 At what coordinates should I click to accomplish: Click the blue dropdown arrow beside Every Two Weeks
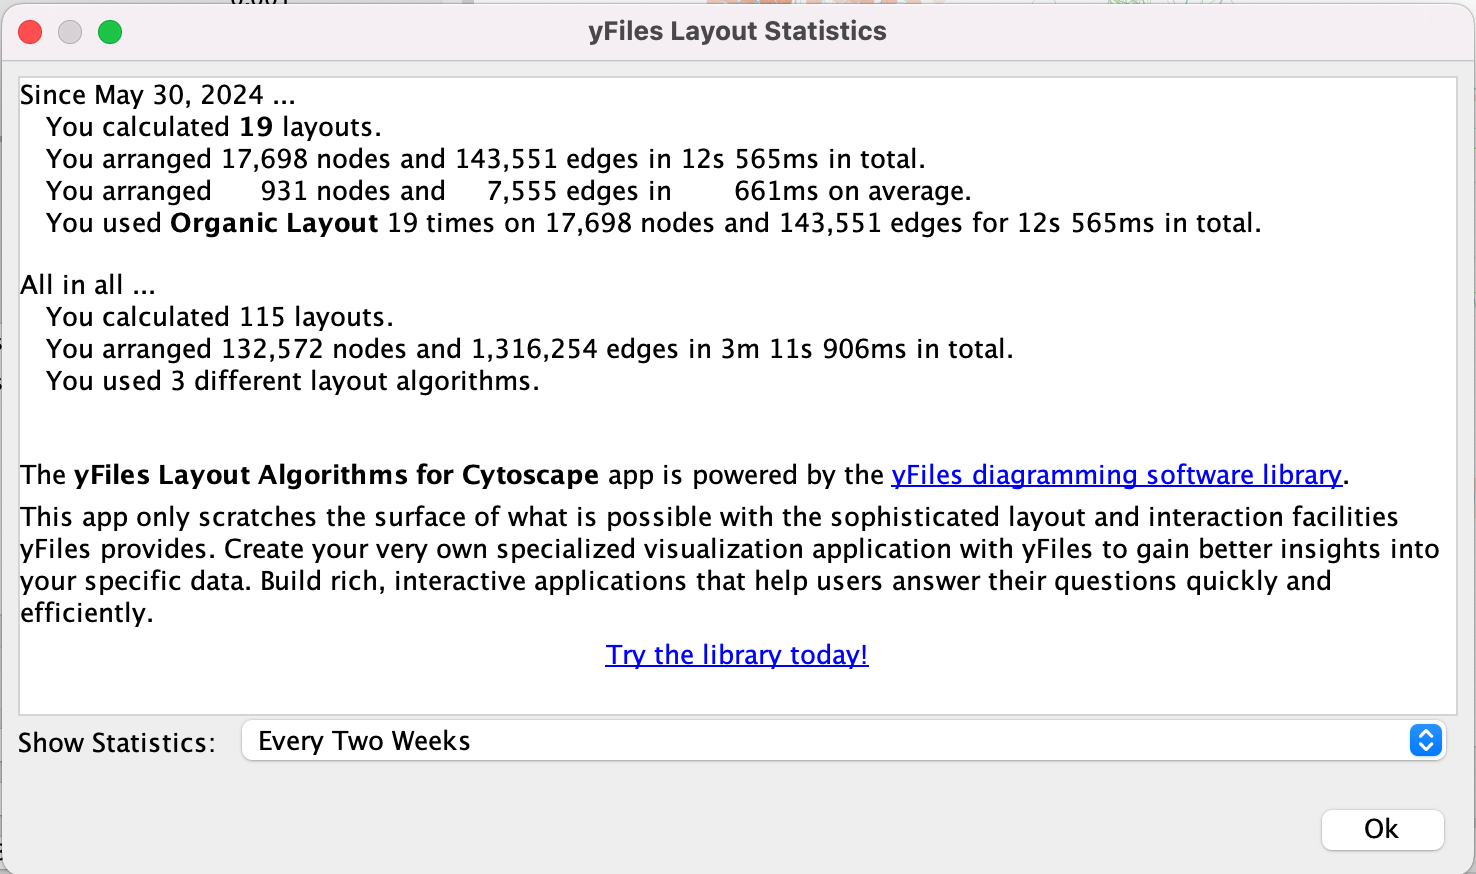tap(1425, 741)
